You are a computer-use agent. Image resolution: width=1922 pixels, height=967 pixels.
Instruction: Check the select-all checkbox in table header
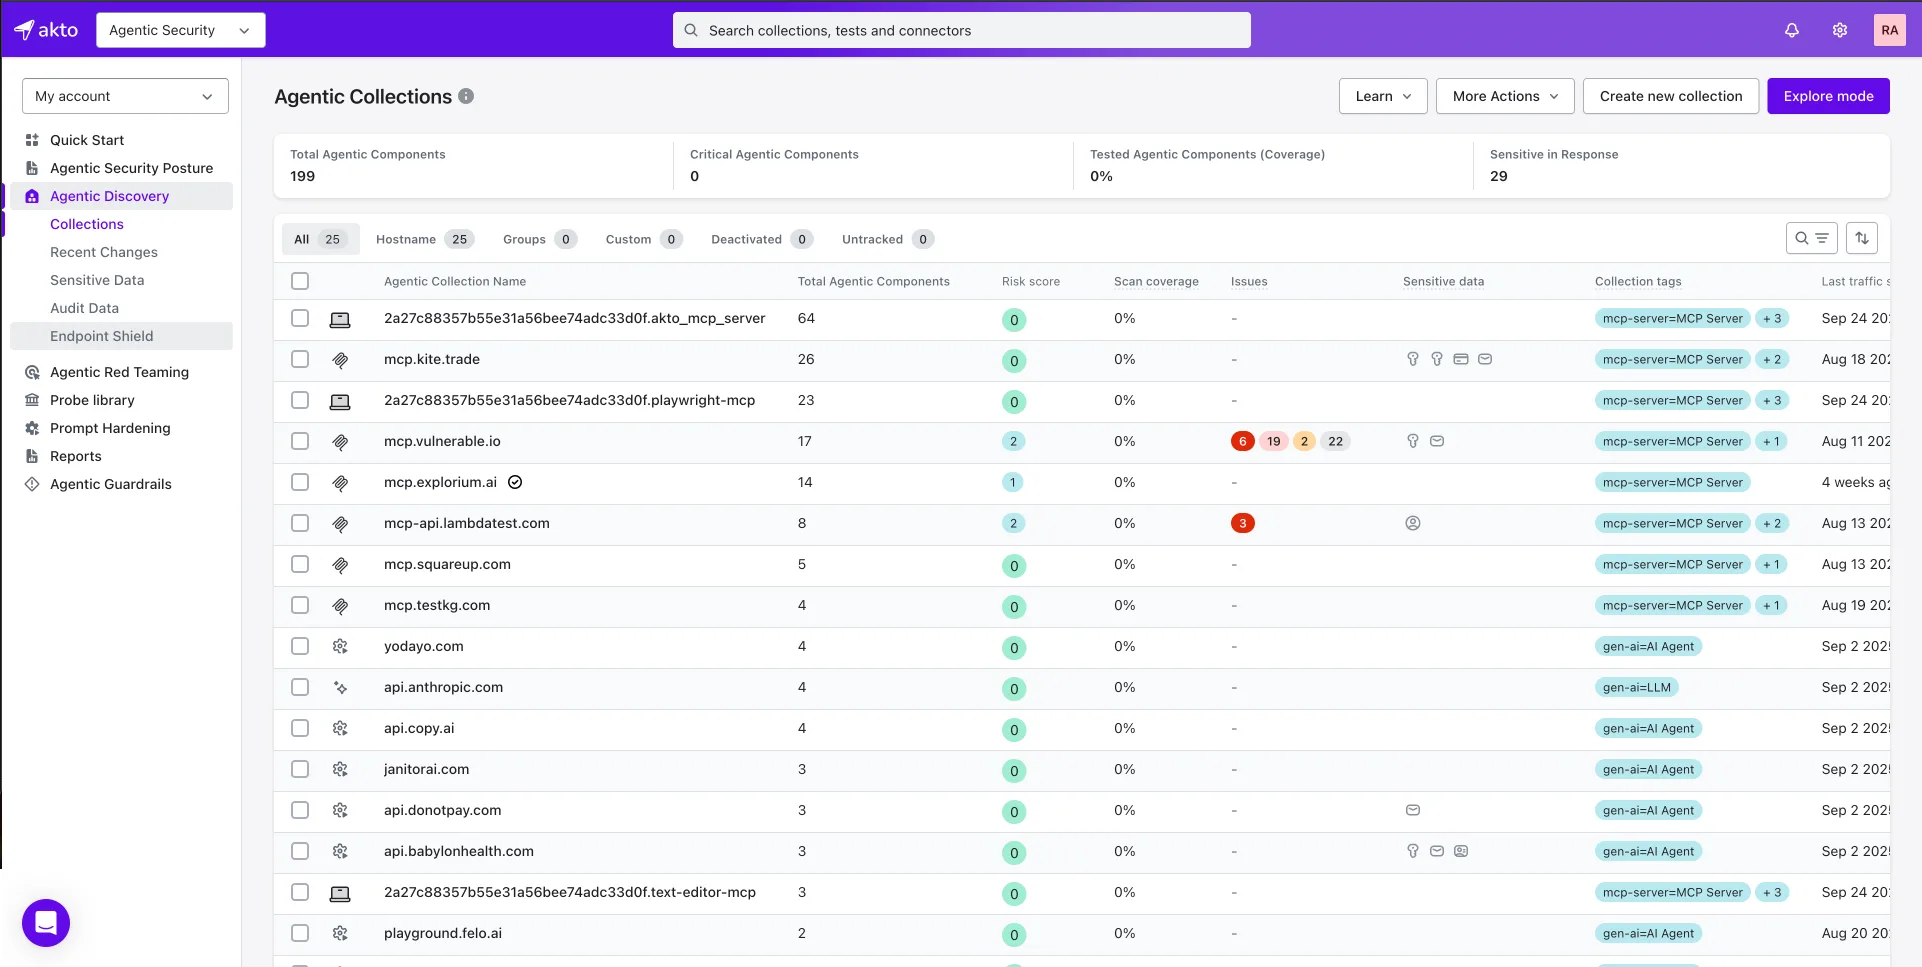coord(300,281)
